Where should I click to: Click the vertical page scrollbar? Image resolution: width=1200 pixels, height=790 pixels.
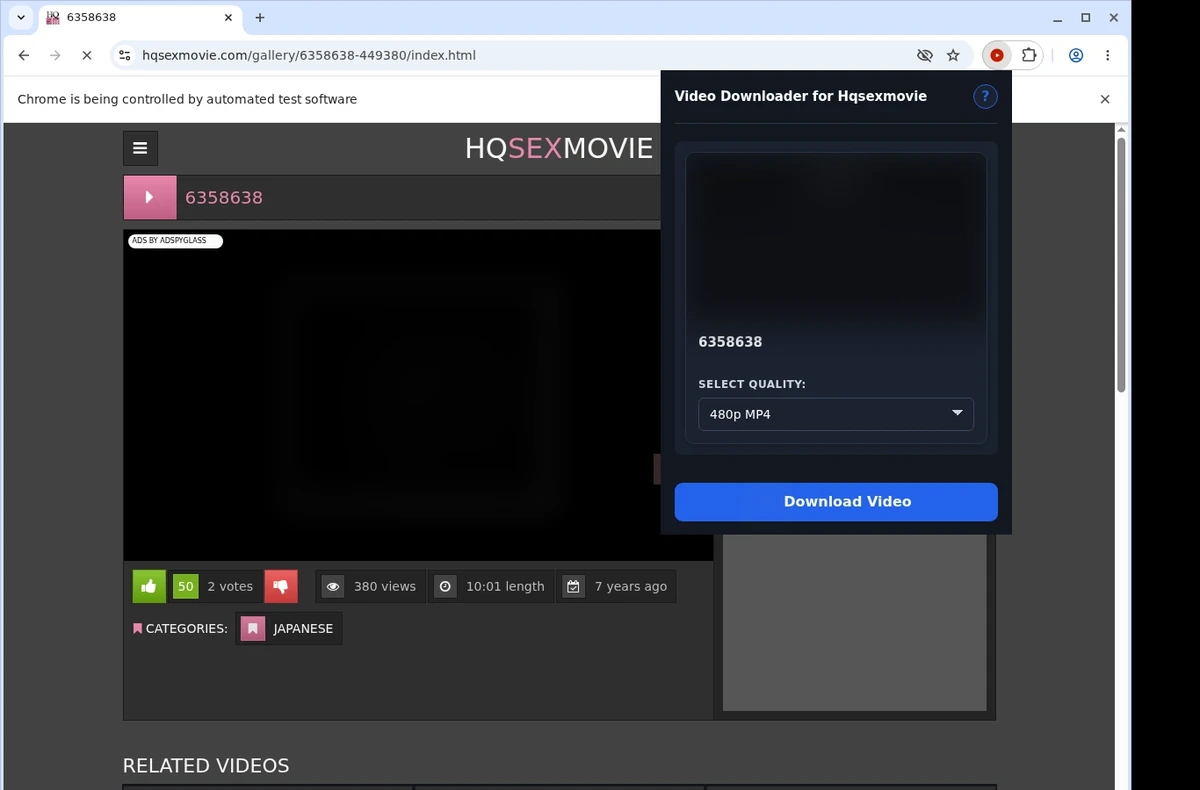click(x=1121, y=265)
